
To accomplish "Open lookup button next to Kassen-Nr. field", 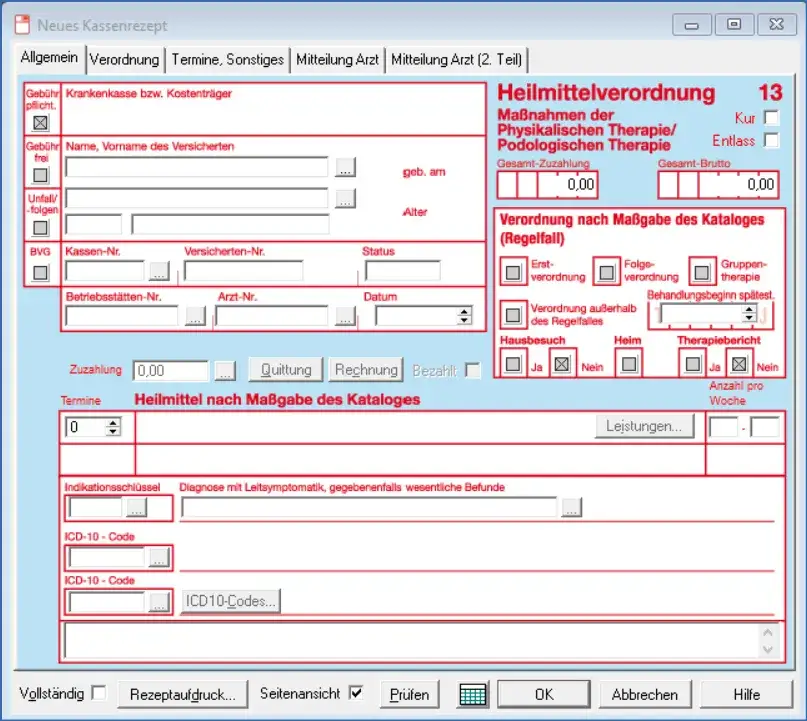I will click(x=159, y=271).
